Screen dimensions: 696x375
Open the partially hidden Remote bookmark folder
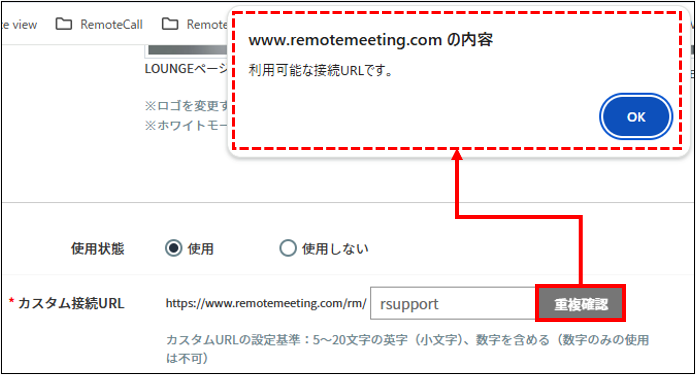pos(194,24)
